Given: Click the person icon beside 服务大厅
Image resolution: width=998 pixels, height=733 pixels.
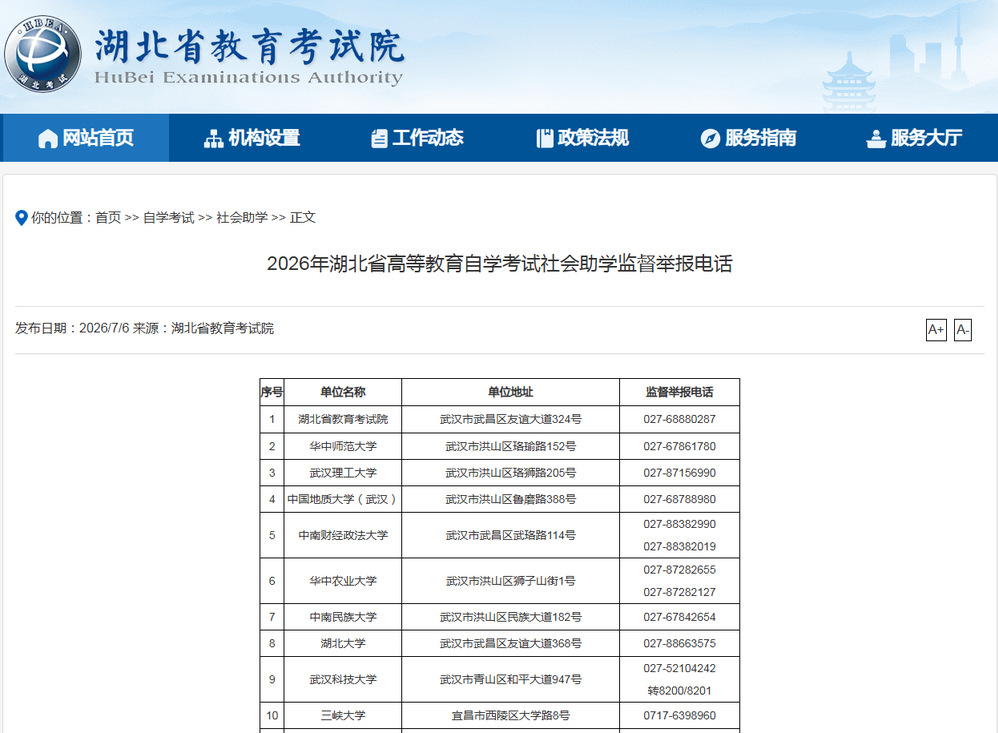Looking at the screenshot, I should [876, 138].
